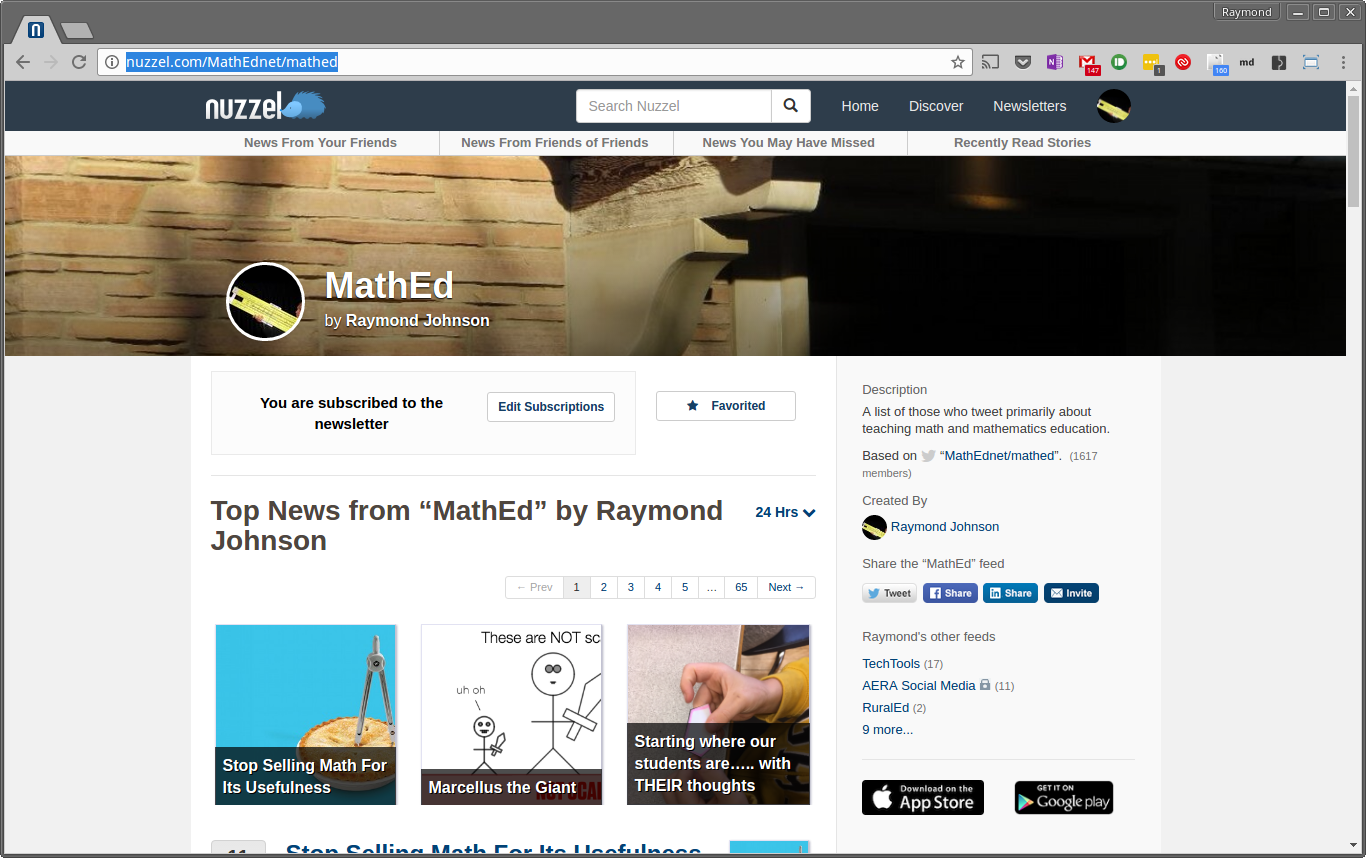The height and width of the screenshot is (858, 1366).
Task: Select the active Nuzzel browser tab
Action: [35, 30]
